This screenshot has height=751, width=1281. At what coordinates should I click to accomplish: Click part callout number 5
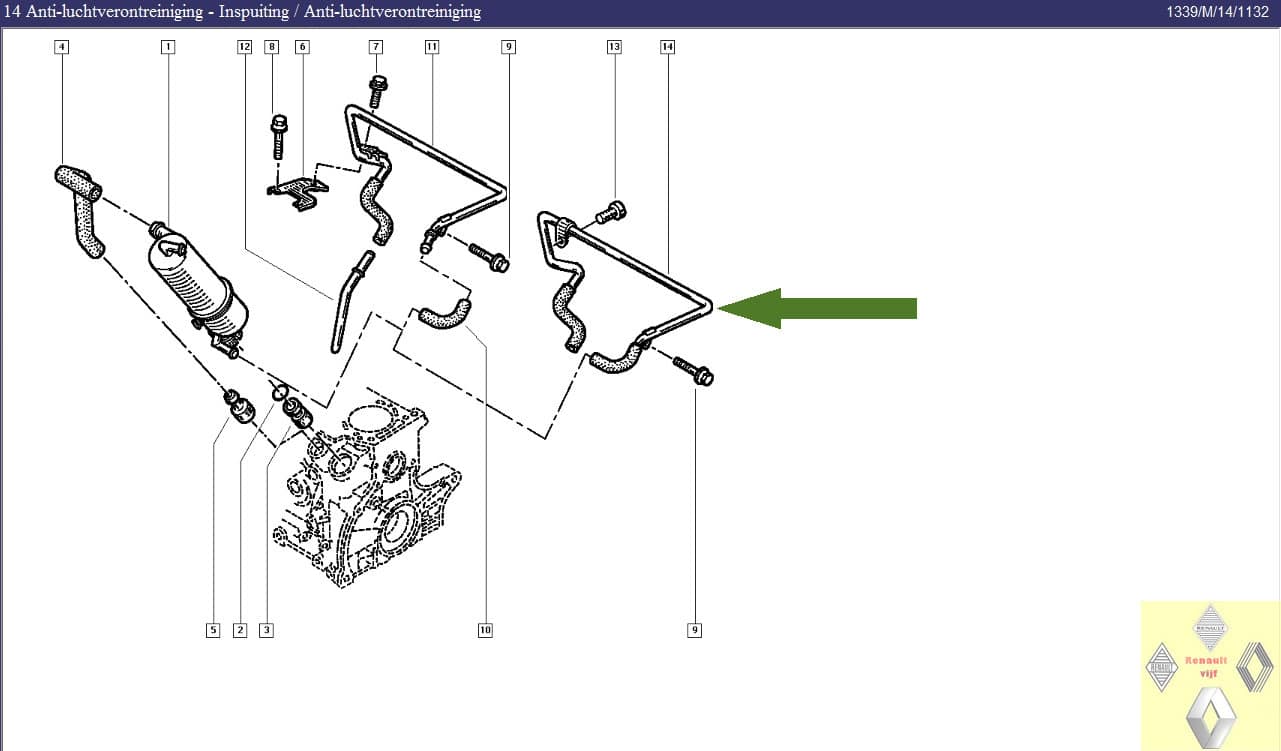coord(213,630)
